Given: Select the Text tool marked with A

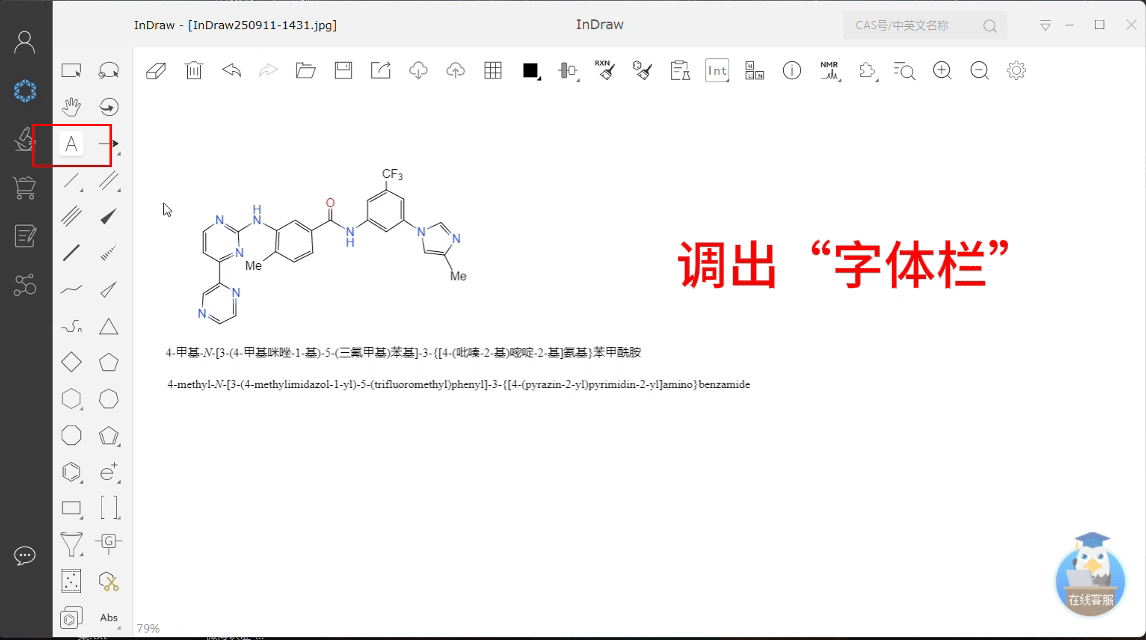Looking at the screenshot, I should [x=71, y=144].
